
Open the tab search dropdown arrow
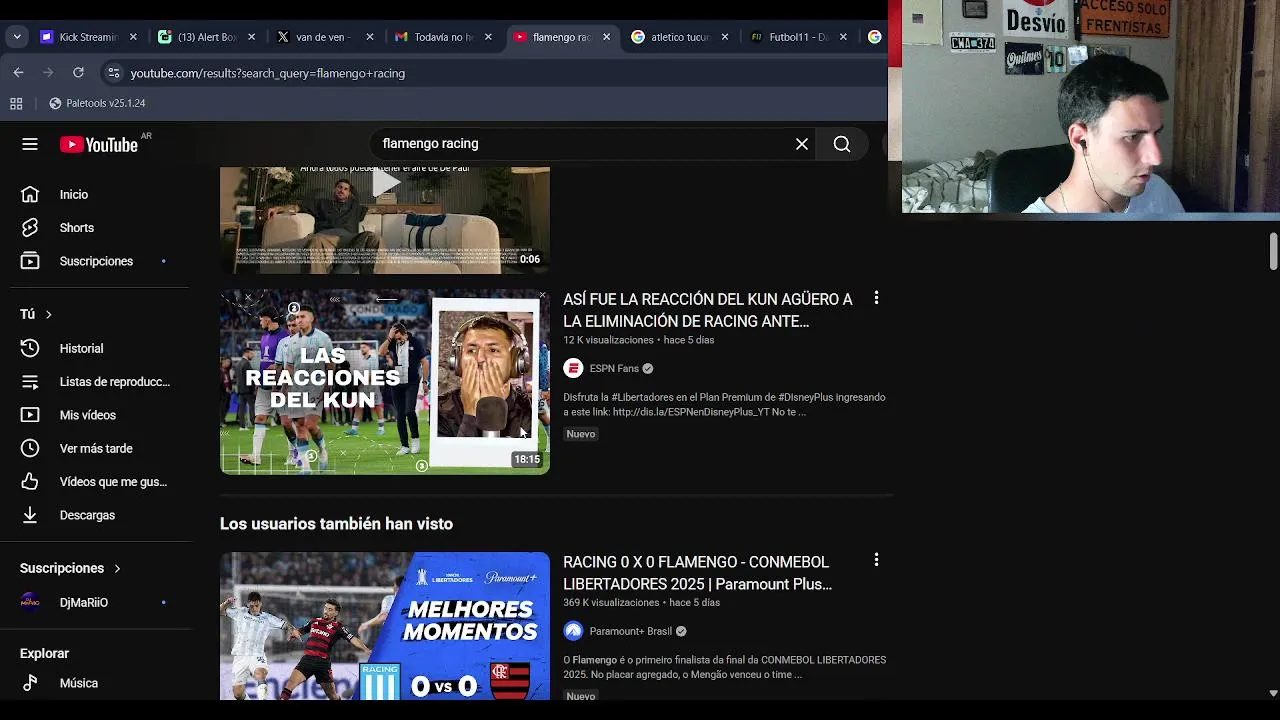click(17, 37)
